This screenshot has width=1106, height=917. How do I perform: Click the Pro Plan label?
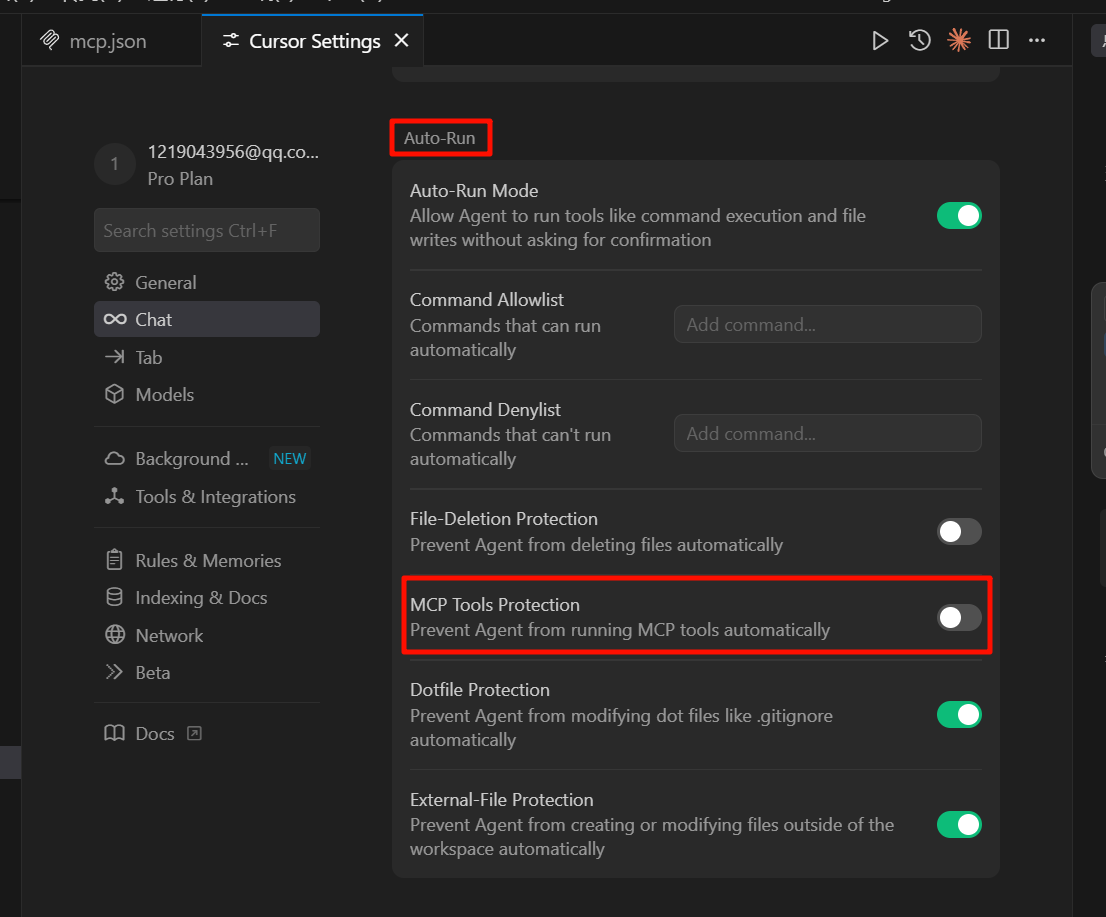(x=180, y=179)
